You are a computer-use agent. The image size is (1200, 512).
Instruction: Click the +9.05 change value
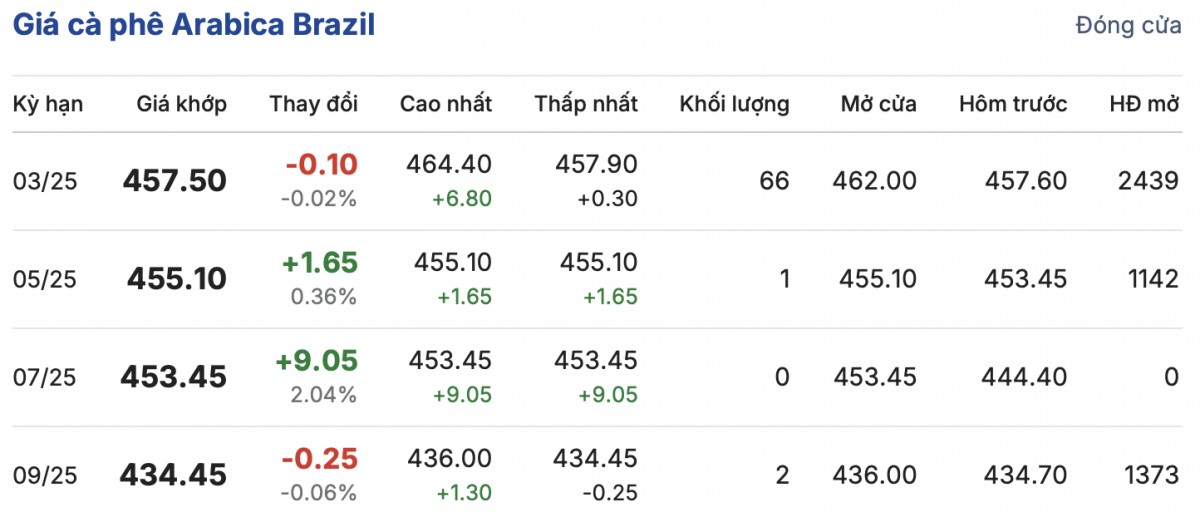tap(316, 360)
